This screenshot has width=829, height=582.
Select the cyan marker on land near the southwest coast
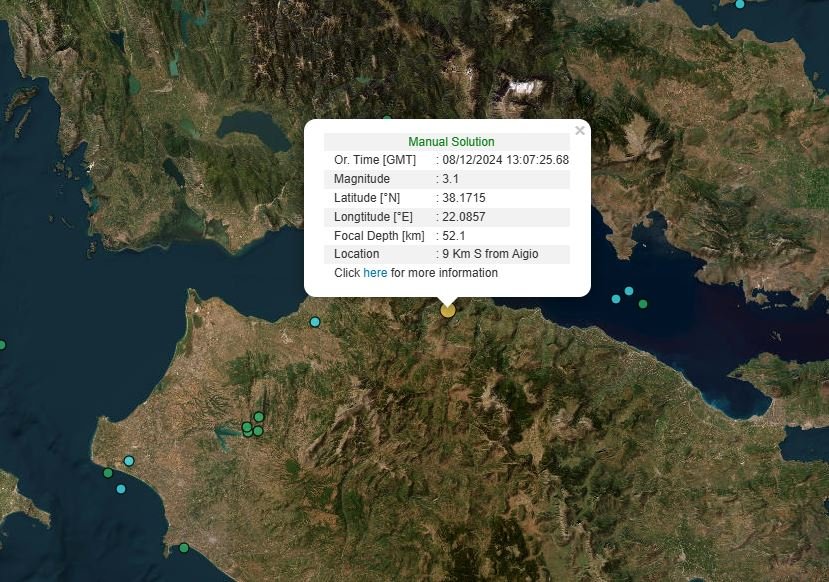[x=129, y=461]
